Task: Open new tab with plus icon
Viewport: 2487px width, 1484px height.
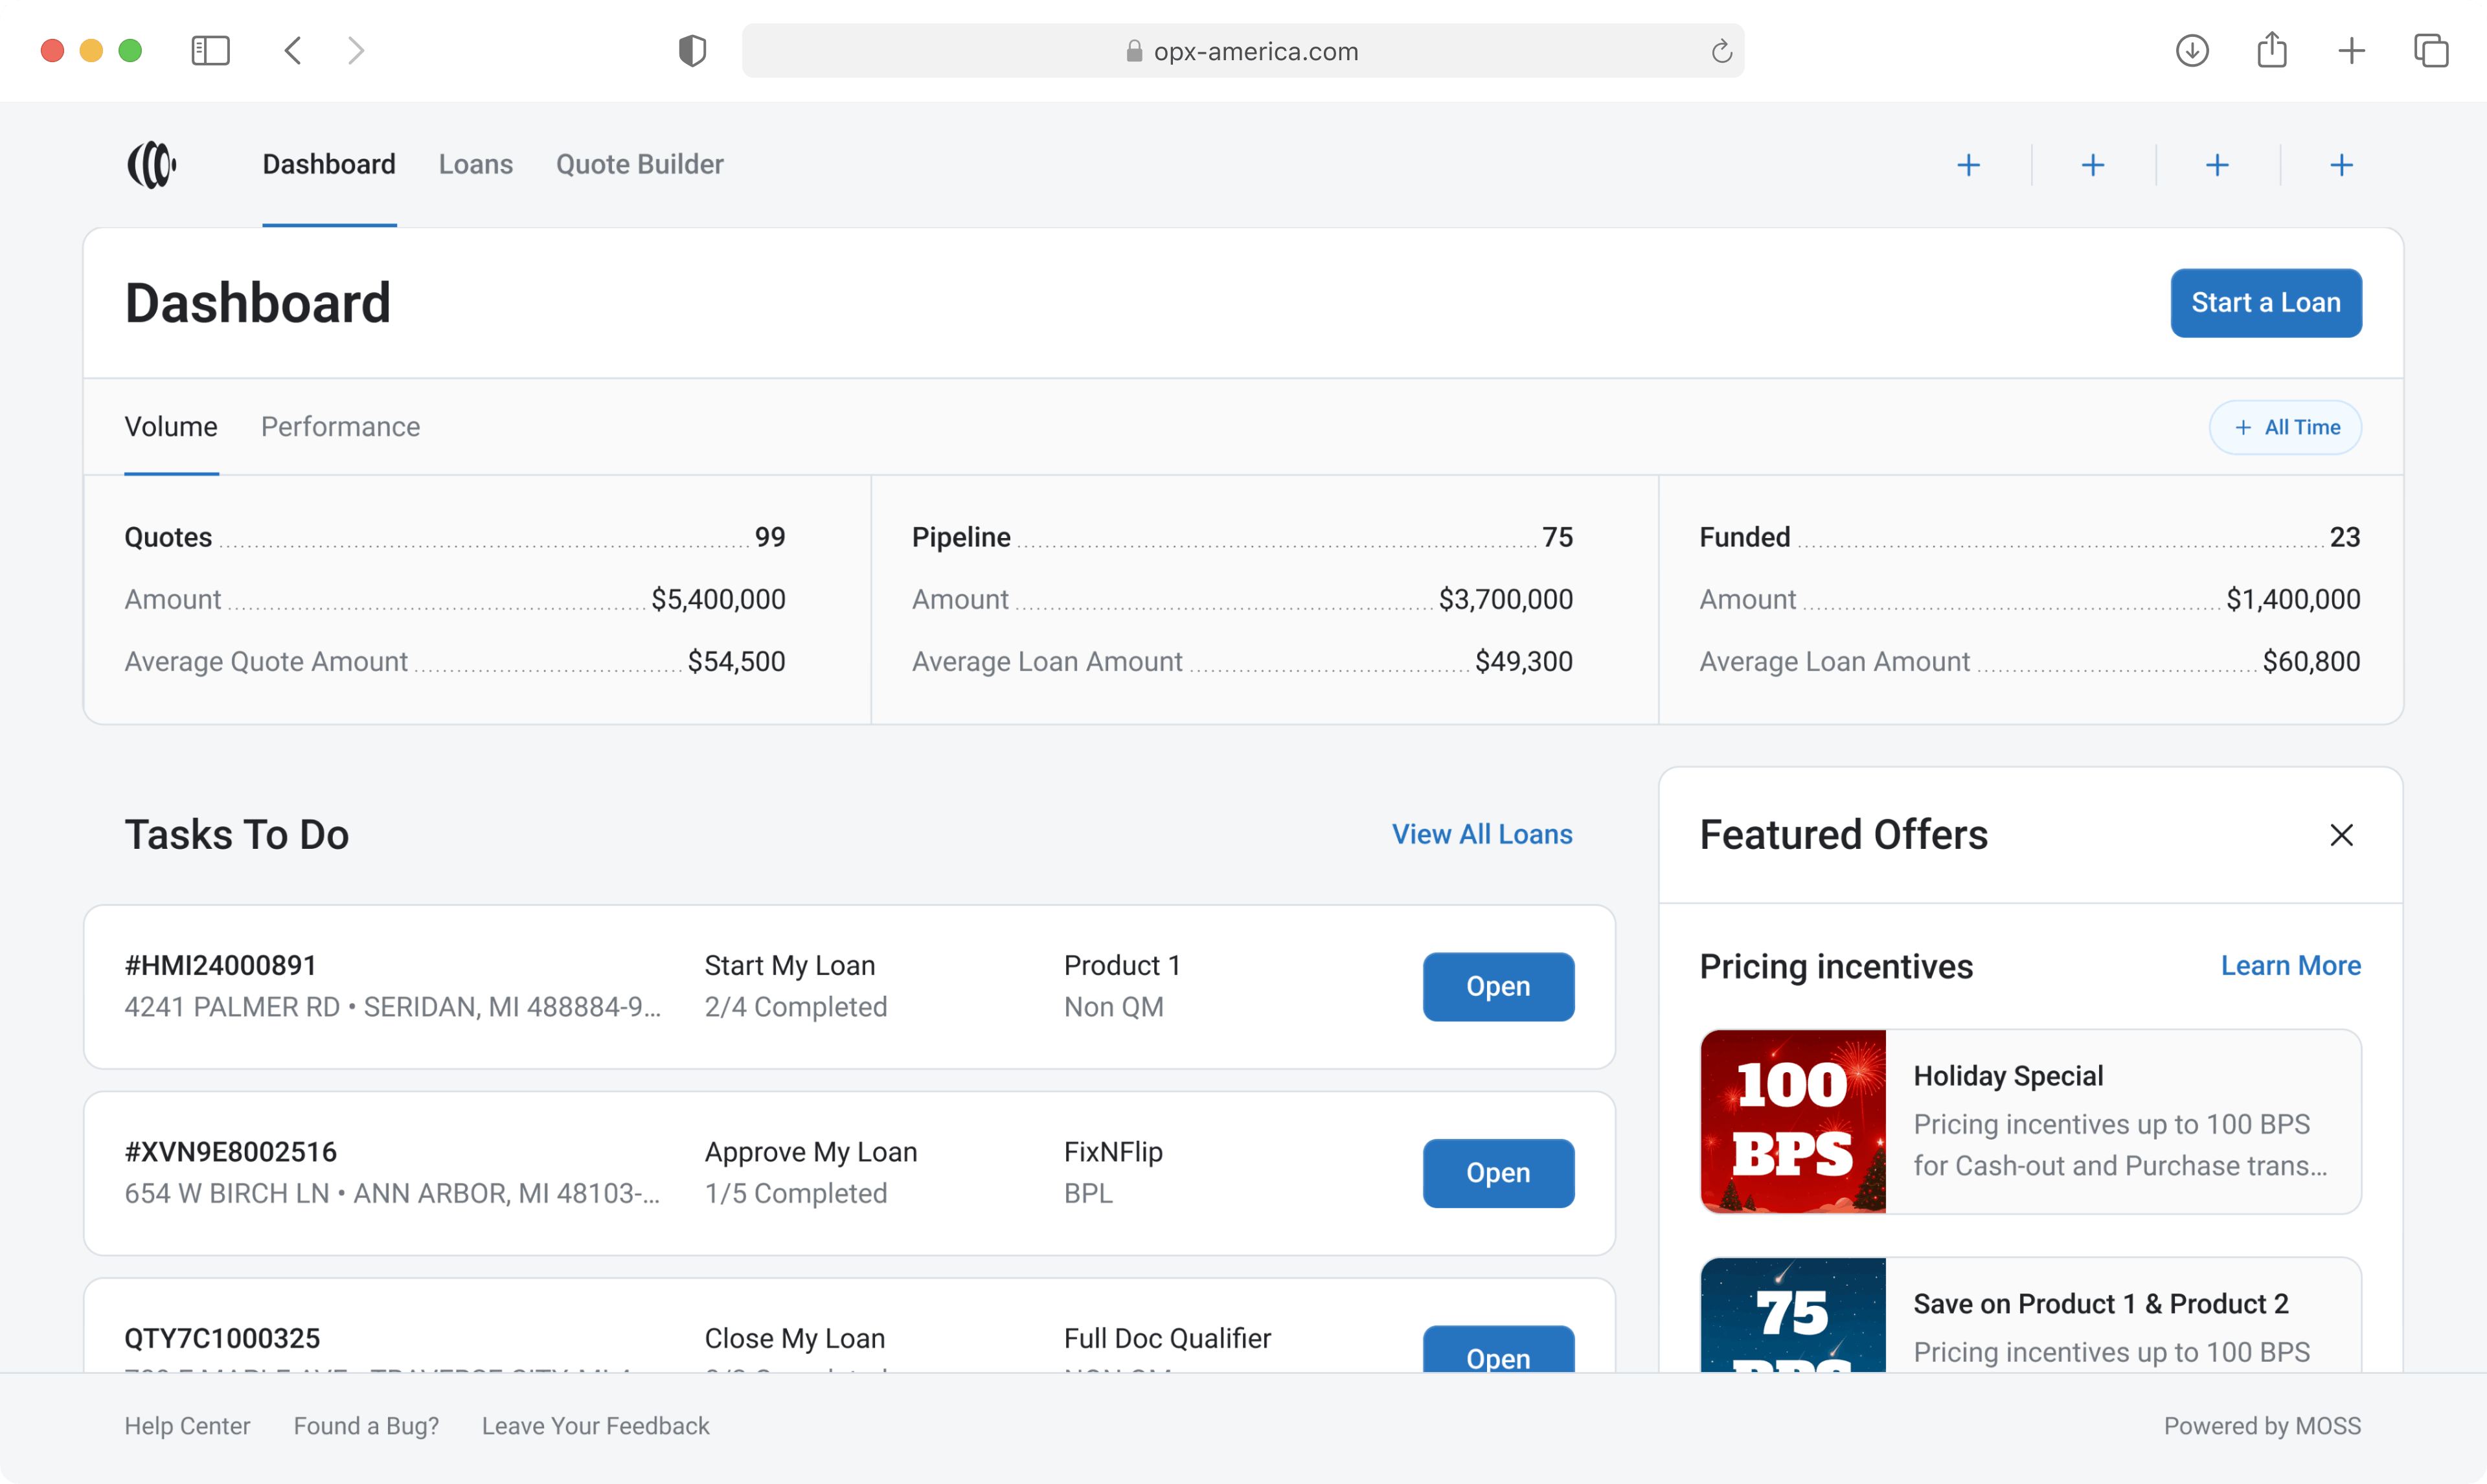Action: (x=2352, y=50)
